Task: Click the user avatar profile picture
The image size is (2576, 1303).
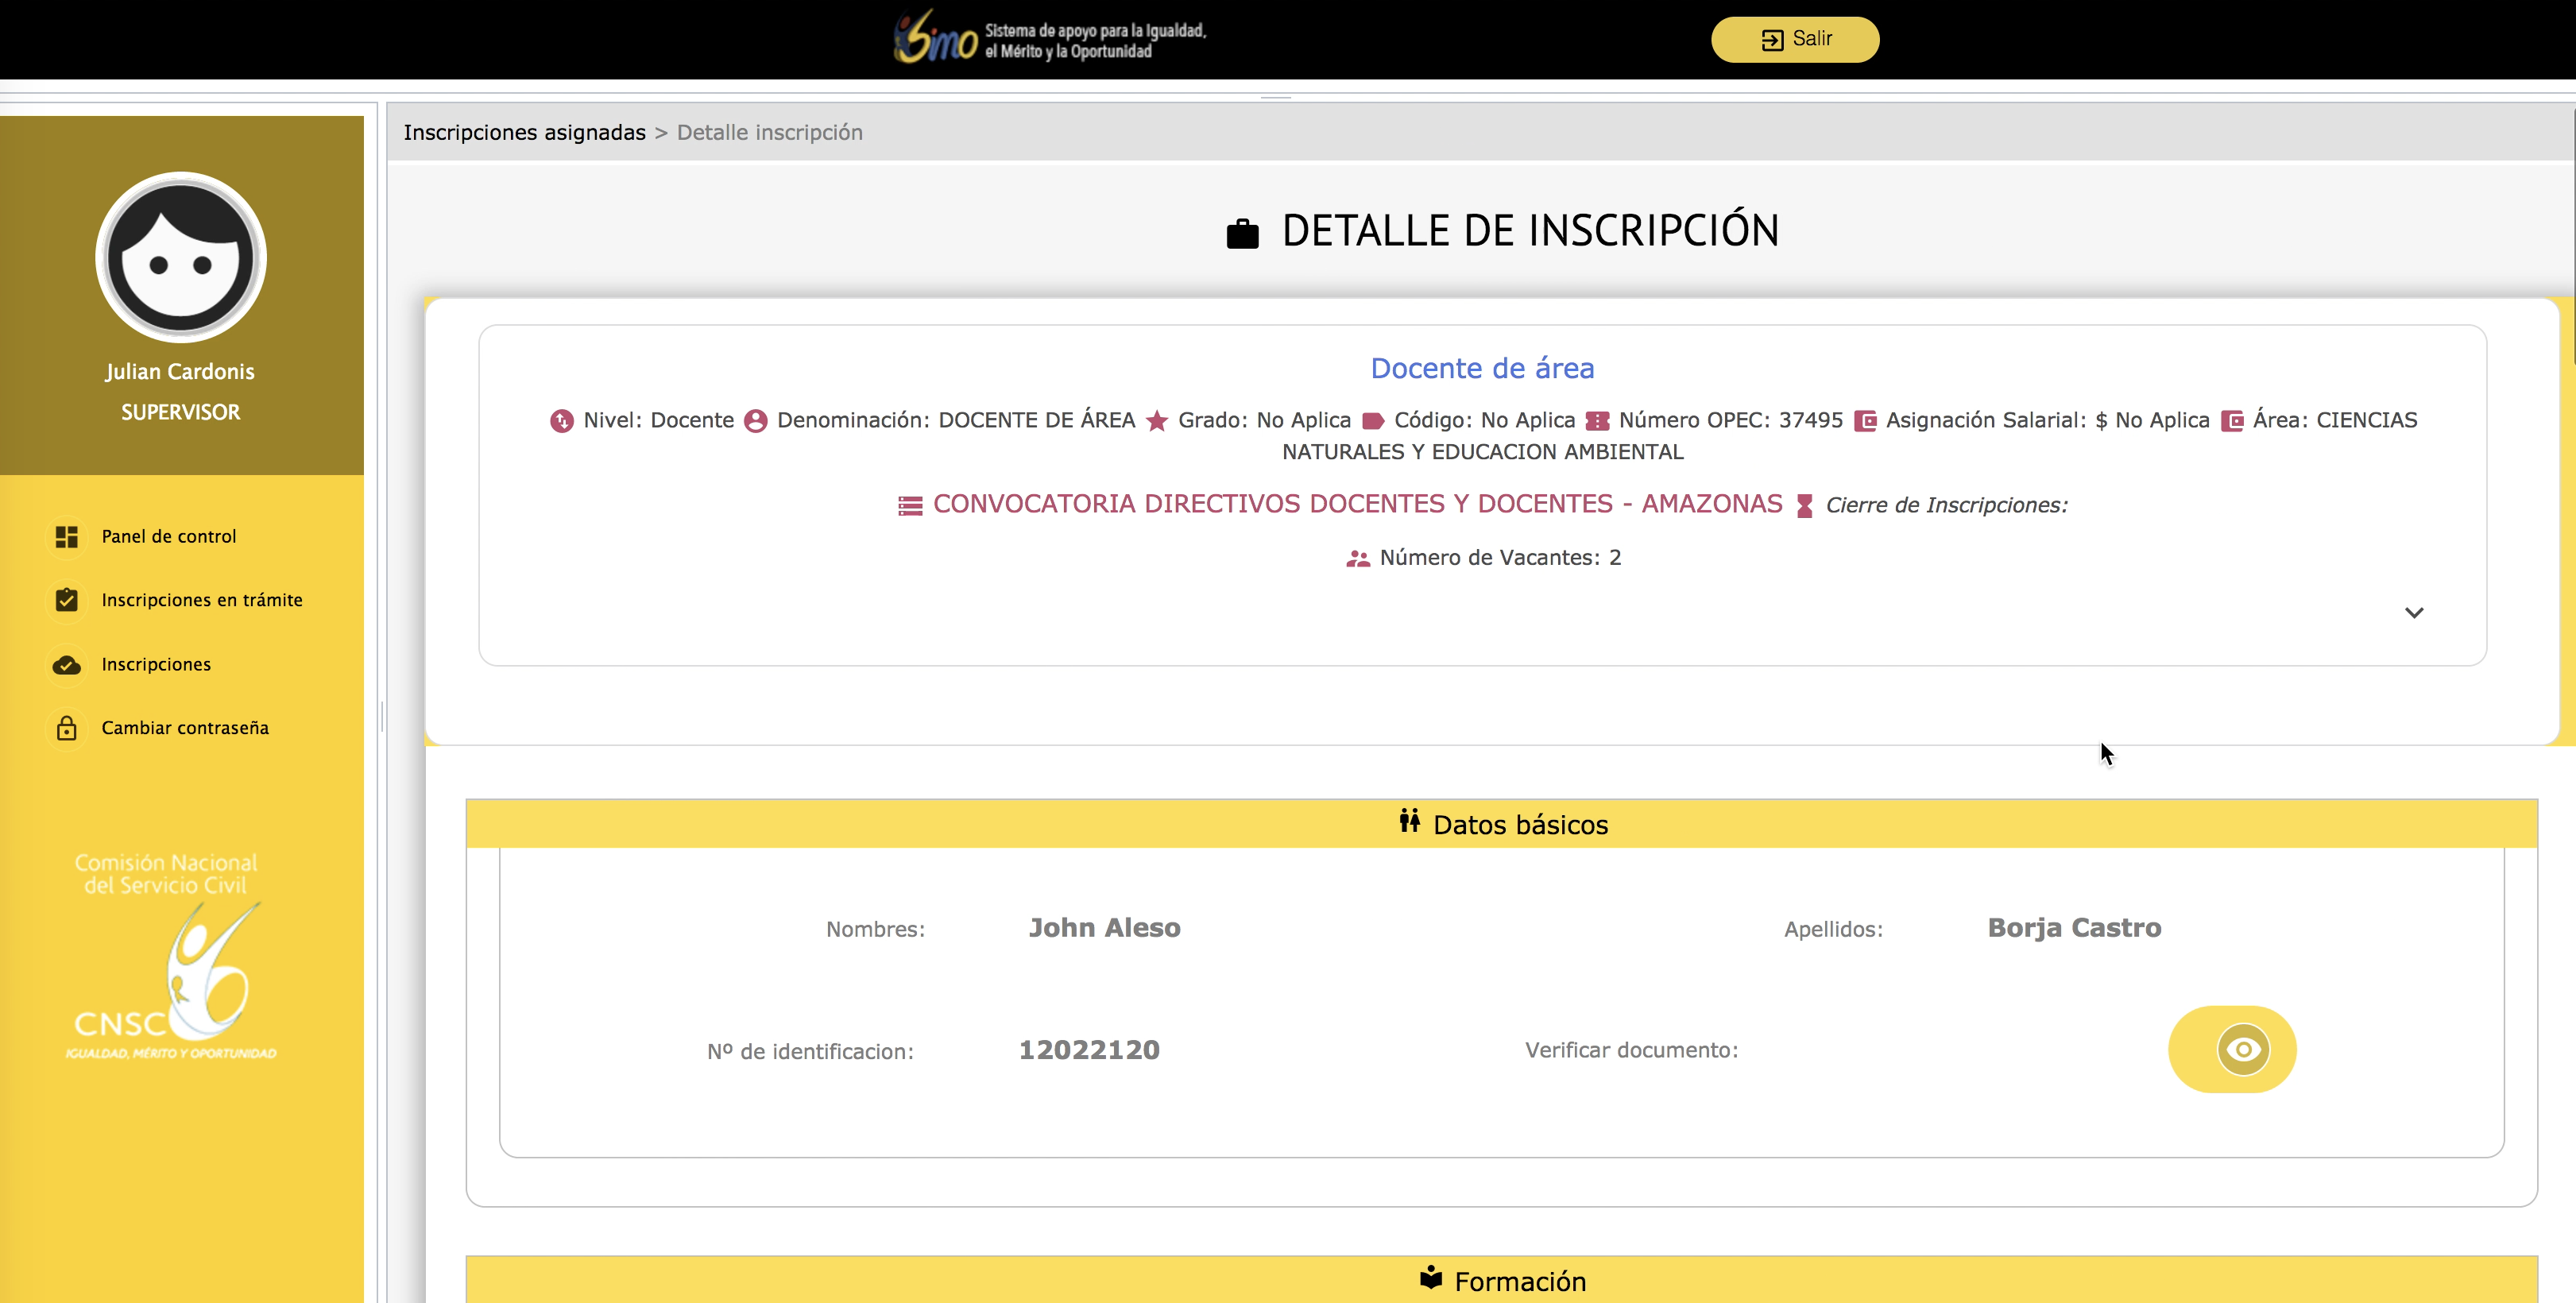Action: click(181, 258)
